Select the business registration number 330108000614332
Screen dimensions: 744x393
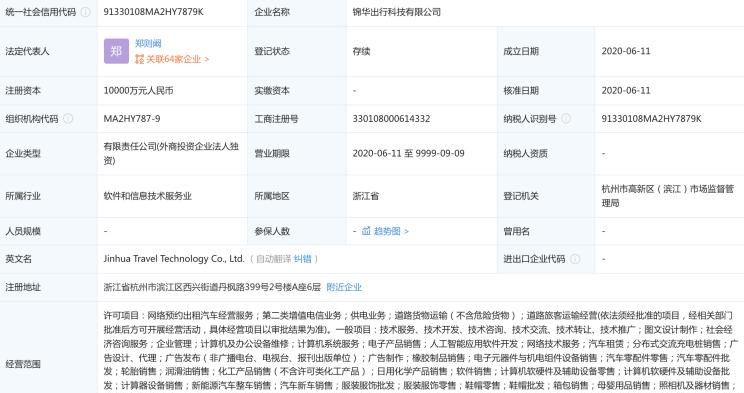tap(391, 119)
